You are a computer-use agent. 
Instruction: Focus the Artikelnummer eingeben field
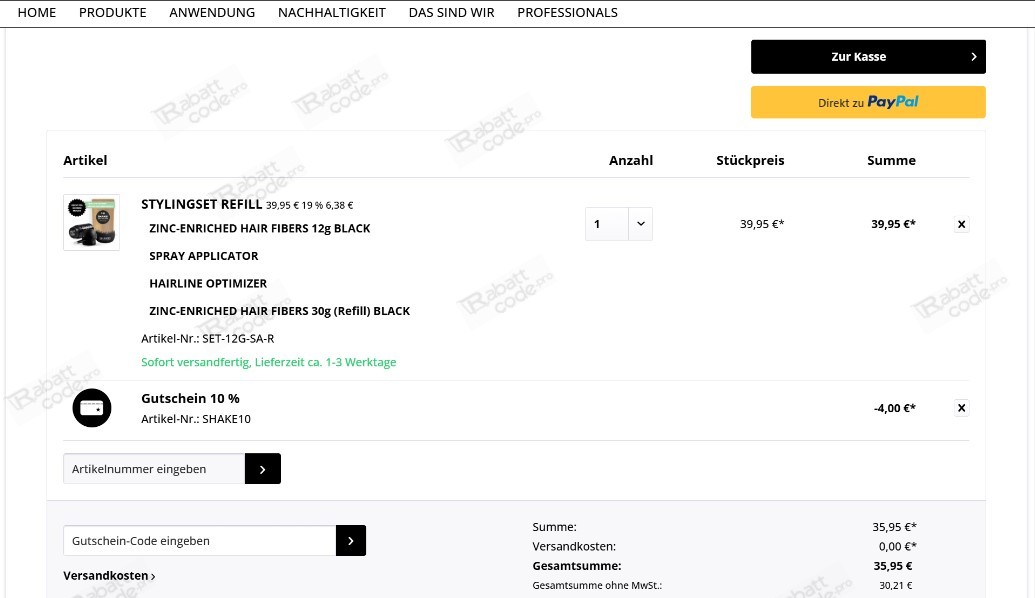(x=154, y=469)
